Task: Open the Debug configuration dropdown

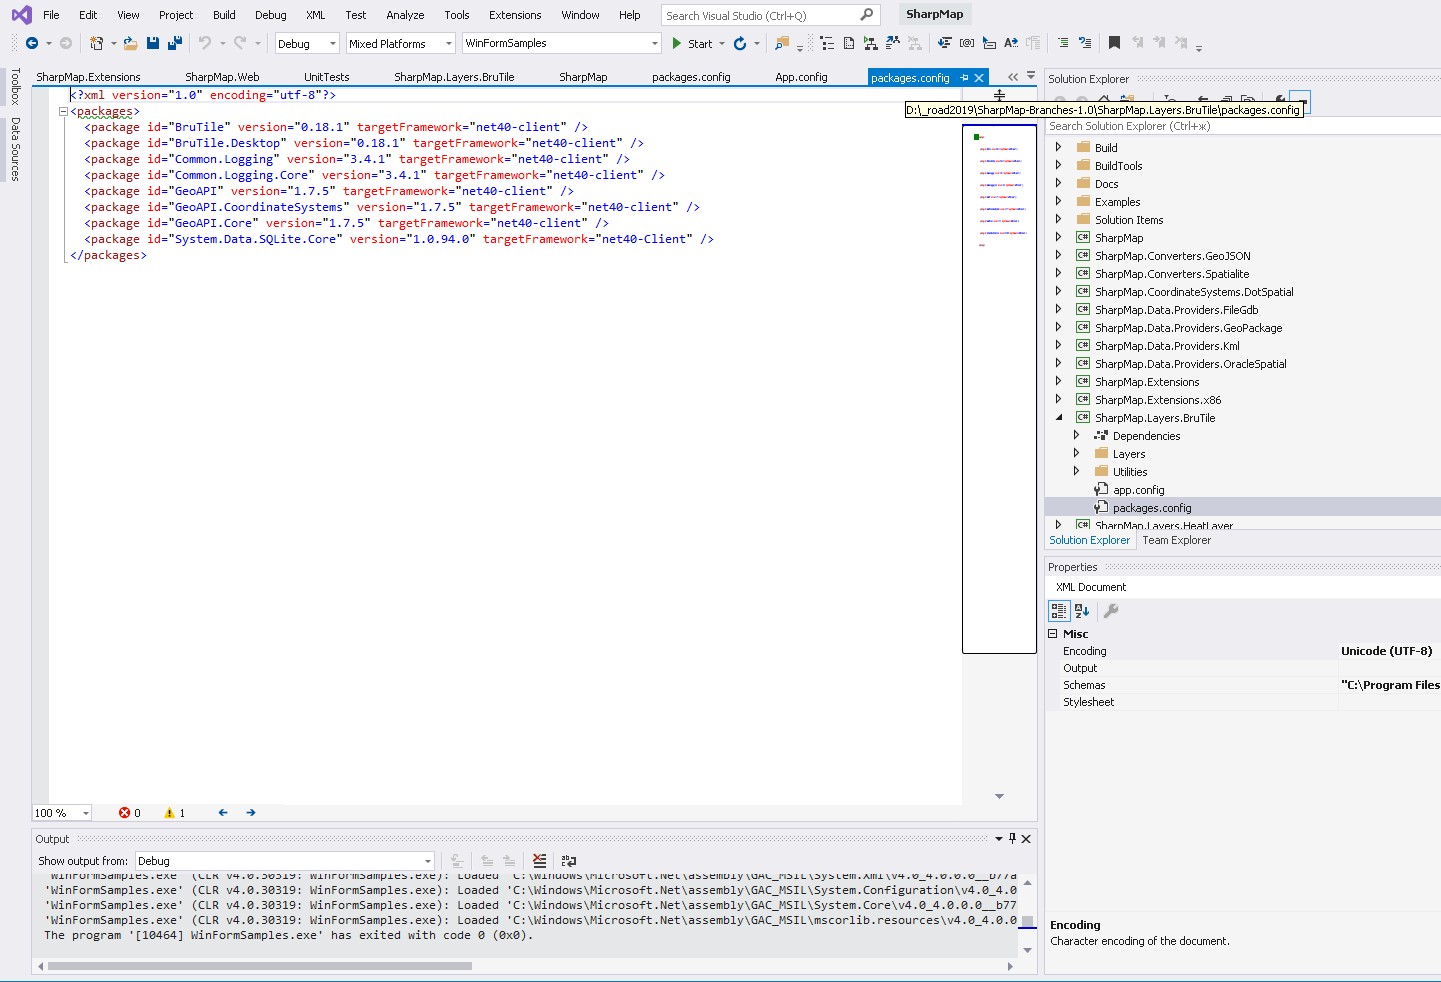Action: tap(306, 43)
